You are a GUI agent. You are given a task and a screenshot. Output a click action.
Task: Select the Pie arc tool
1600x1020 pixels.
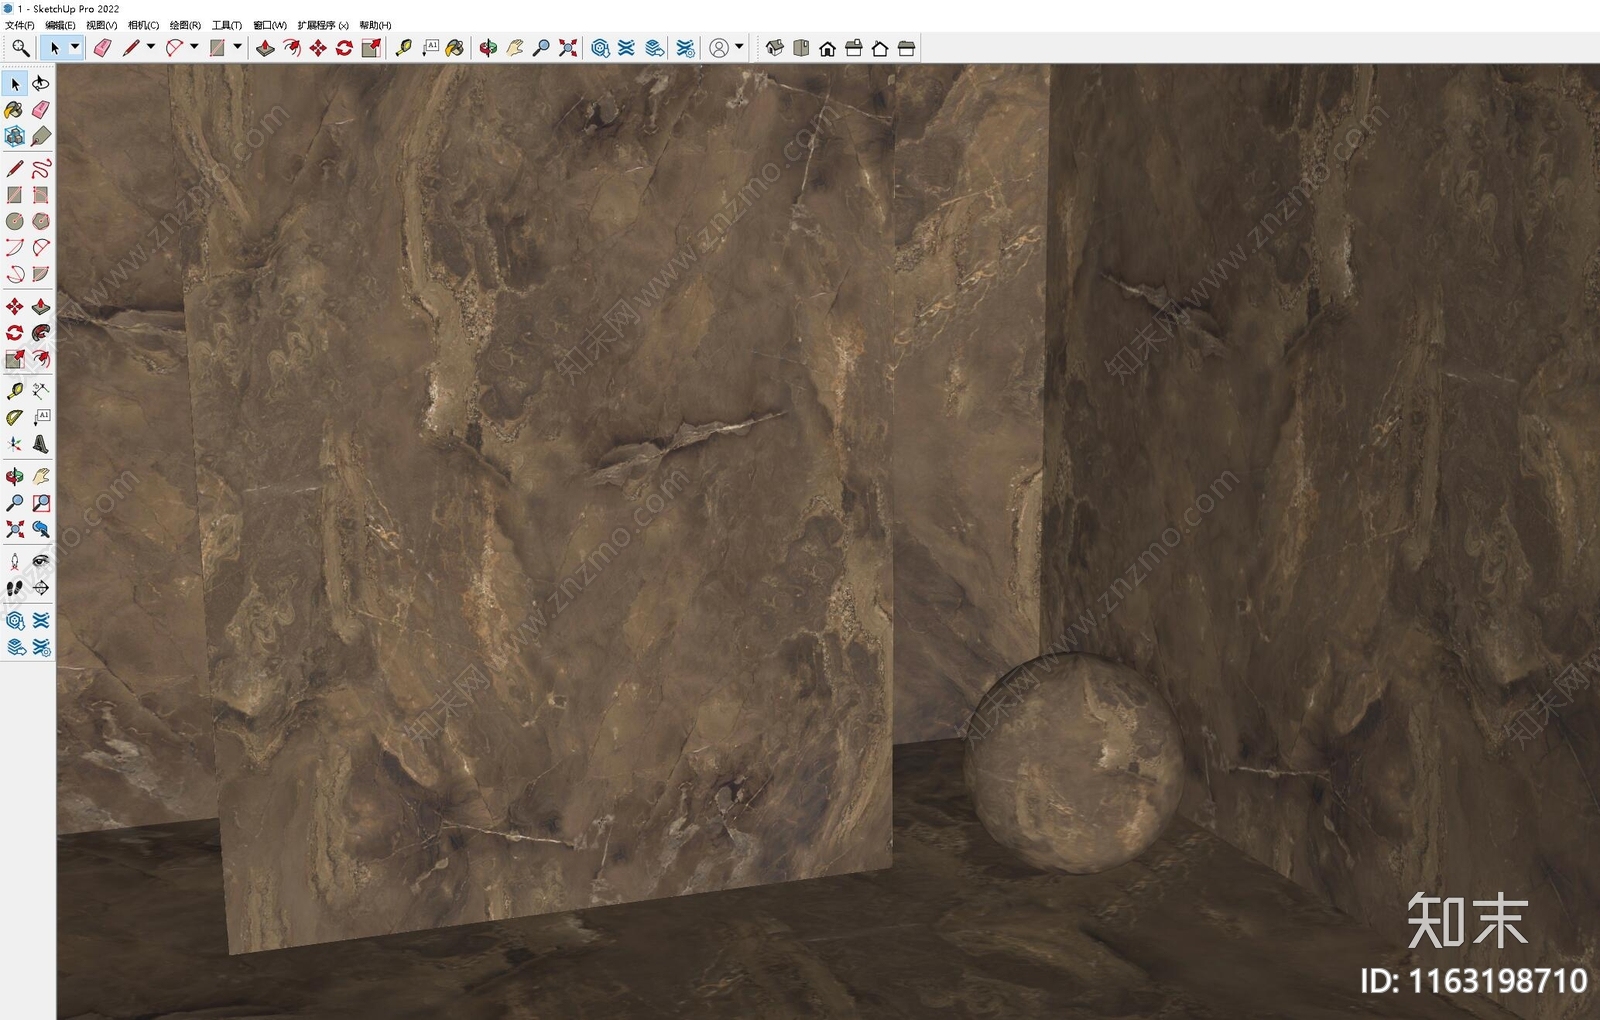[x=41, y=274]
